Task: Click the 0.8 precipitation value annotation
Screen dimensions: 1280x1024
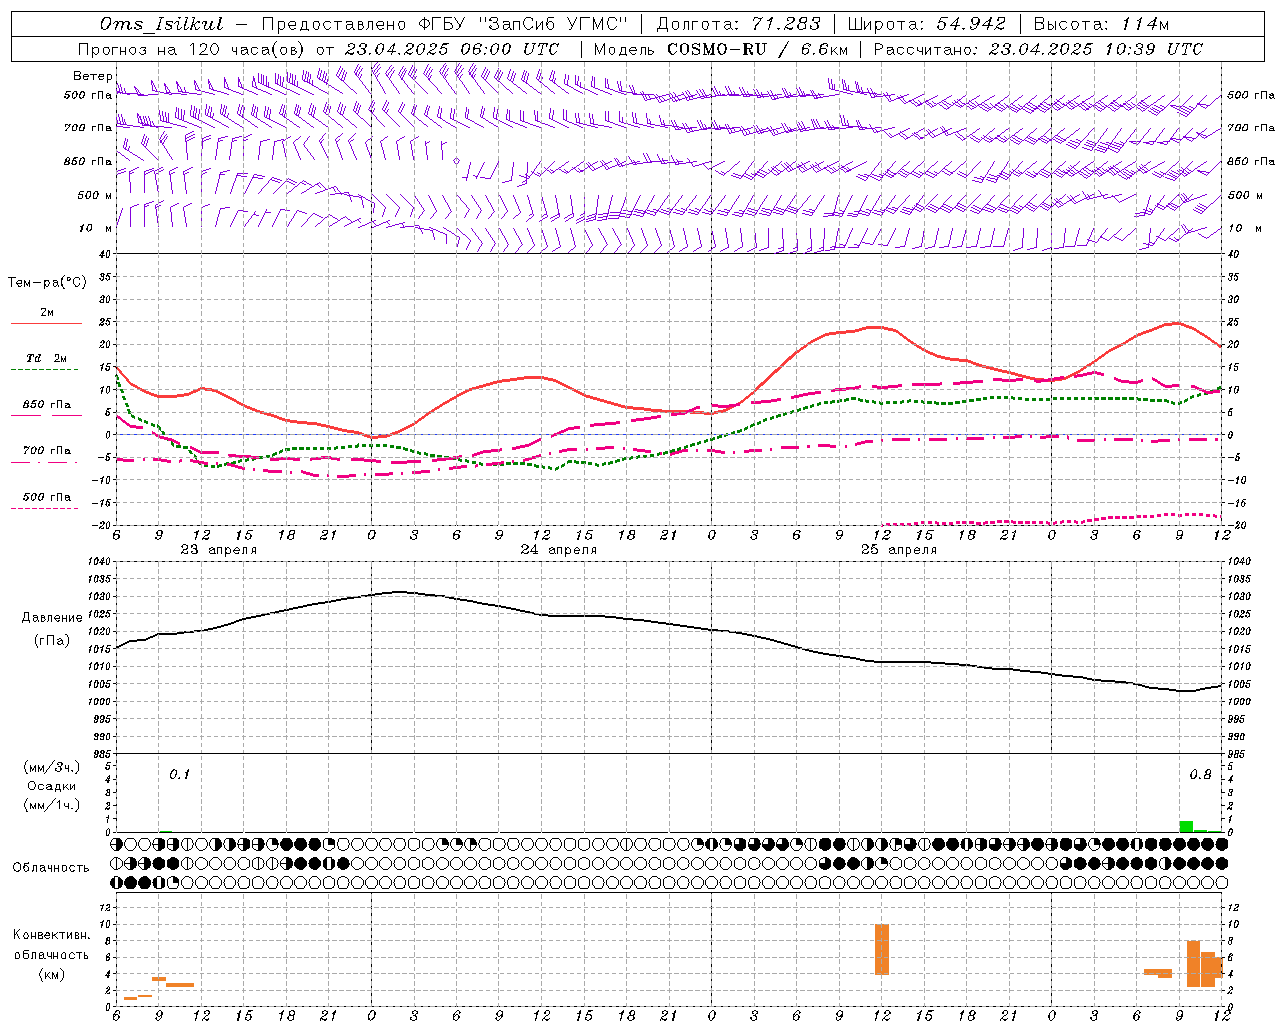Action: point(1200,775)
